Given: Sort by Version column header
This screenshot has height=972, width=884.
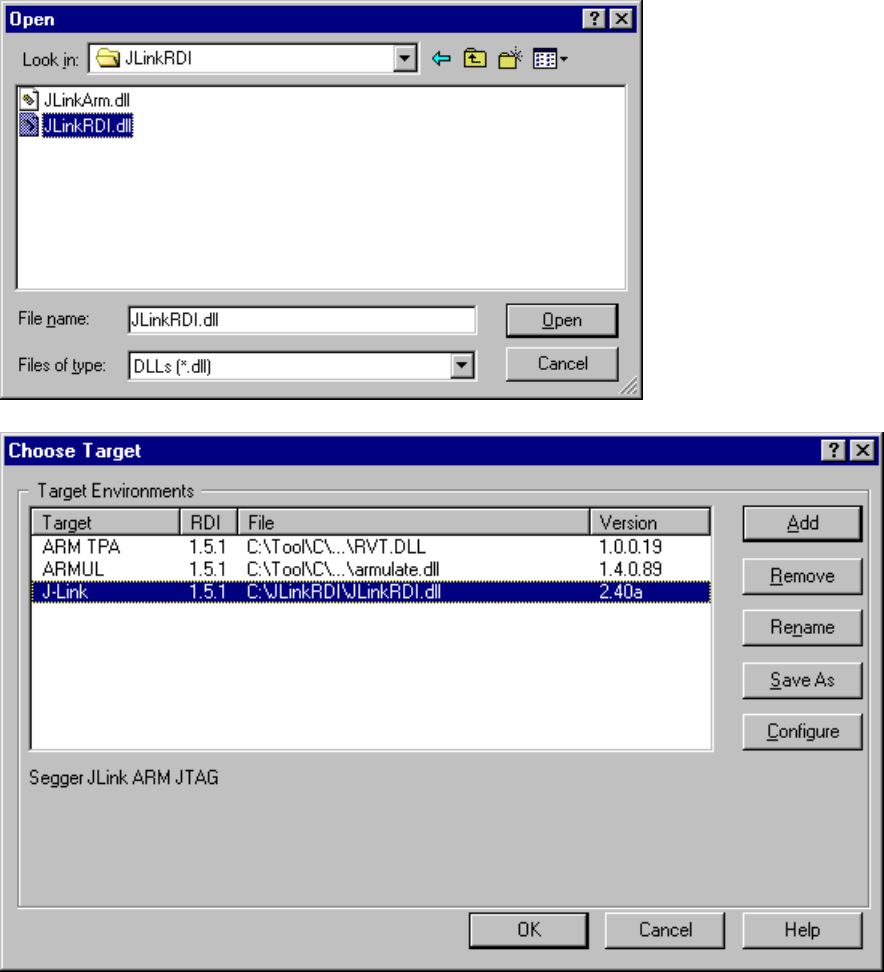Looking at the screenshot, I should click(x=650, y=522).
